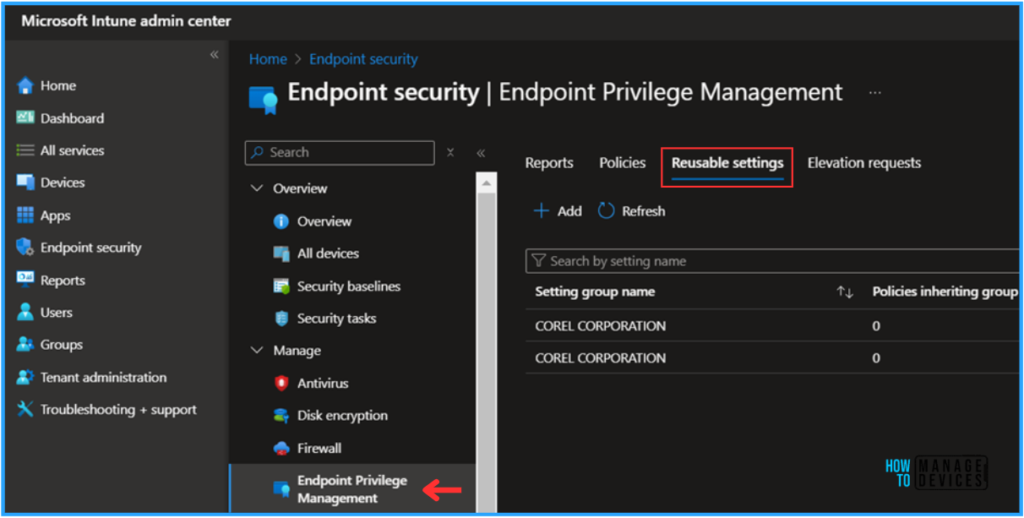Viewport: 1024px width, 518px height.
Task: Click the Home icon in the left navigation
Action: tap(25, 86)
